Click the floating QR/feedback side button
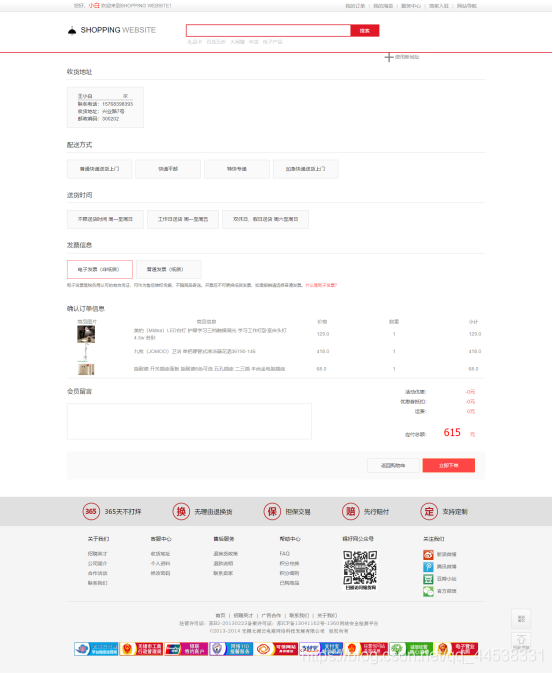The image size is (553, 674). coord(521,619)
